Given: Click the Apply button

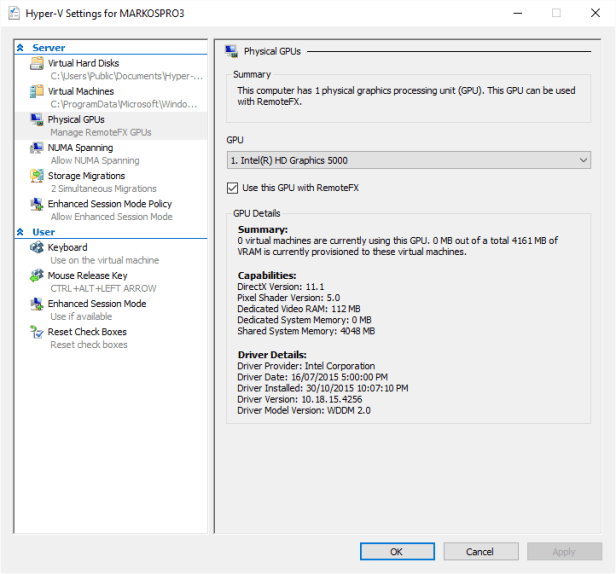Looking at the screenshot, I should (x=564, y=551).
